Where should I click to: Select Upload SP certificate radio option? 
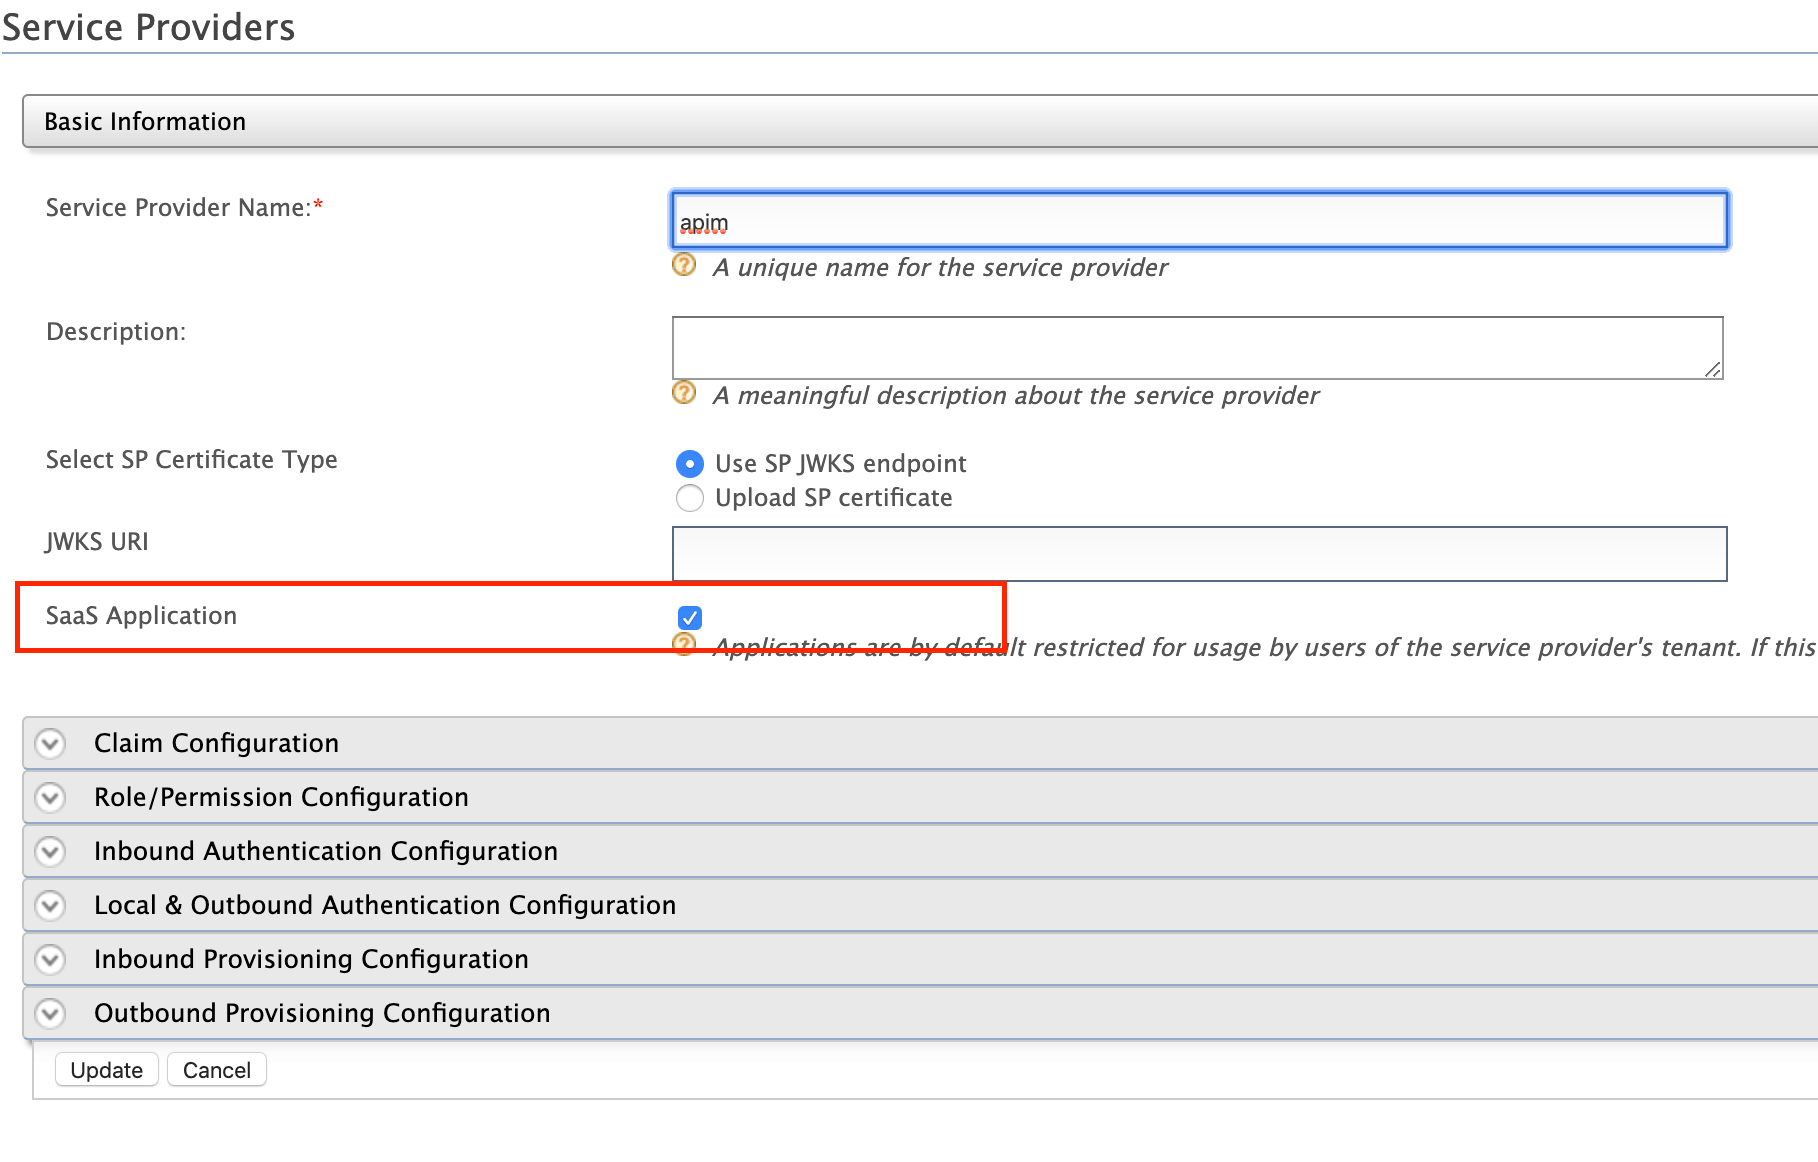click(690, 498)
